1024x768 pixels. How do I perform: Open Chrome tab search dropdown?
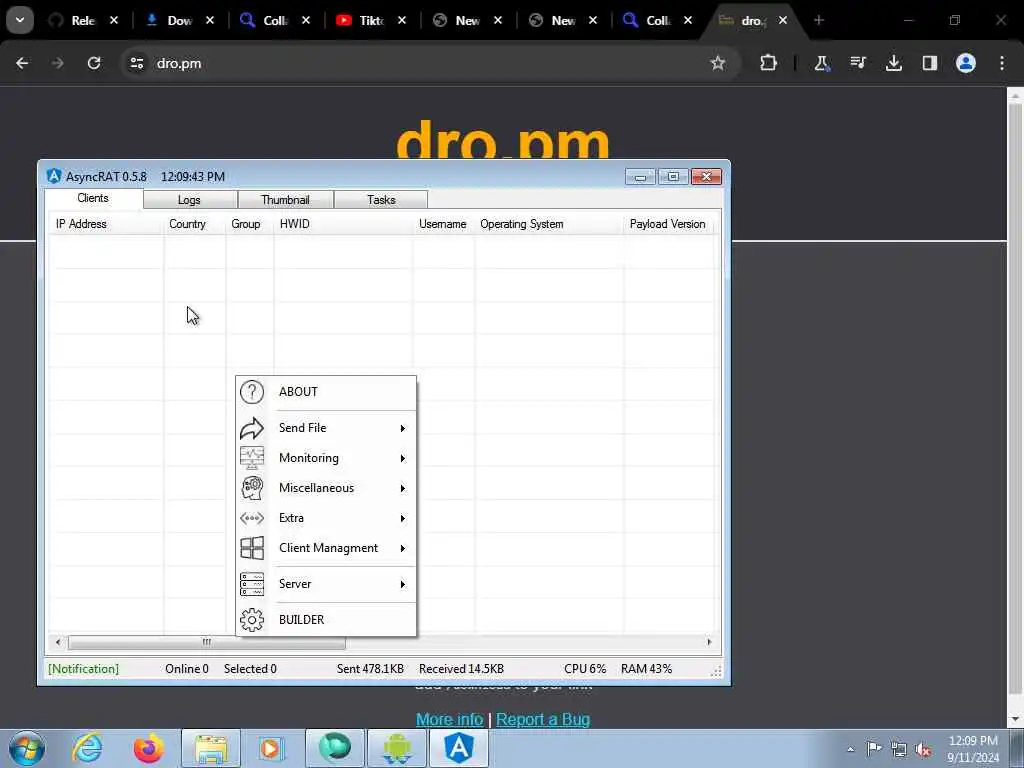[20, 20]
